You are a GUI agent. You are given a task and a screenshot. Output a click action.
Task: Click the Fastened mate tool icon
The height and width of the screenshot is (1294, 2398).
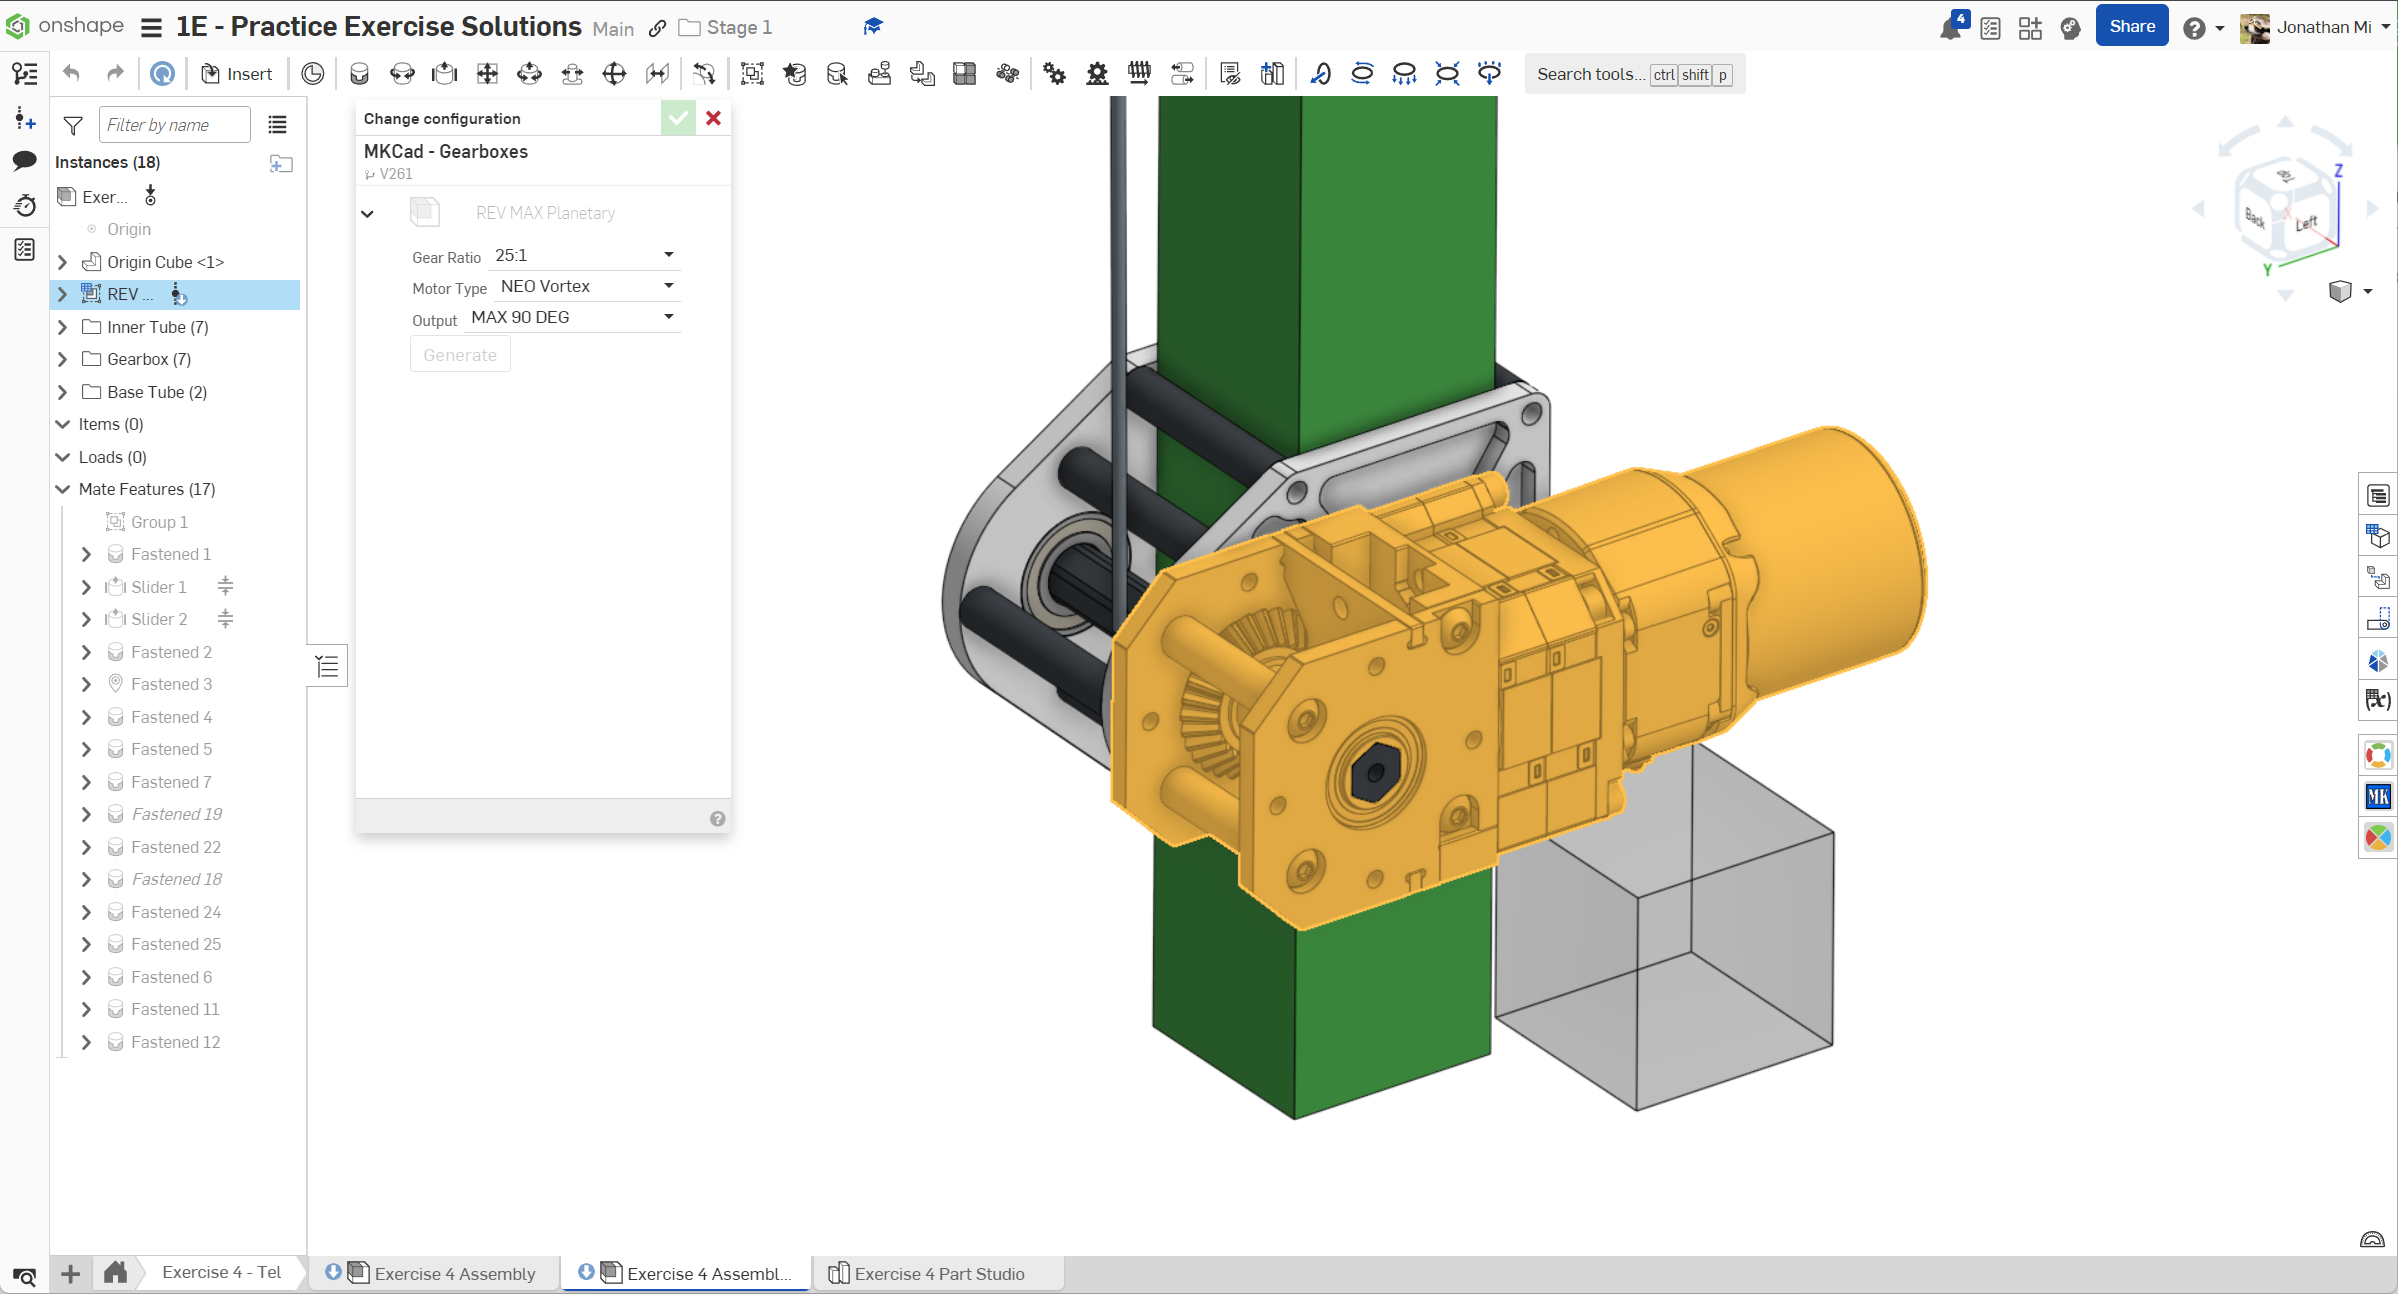coord(359,74)
